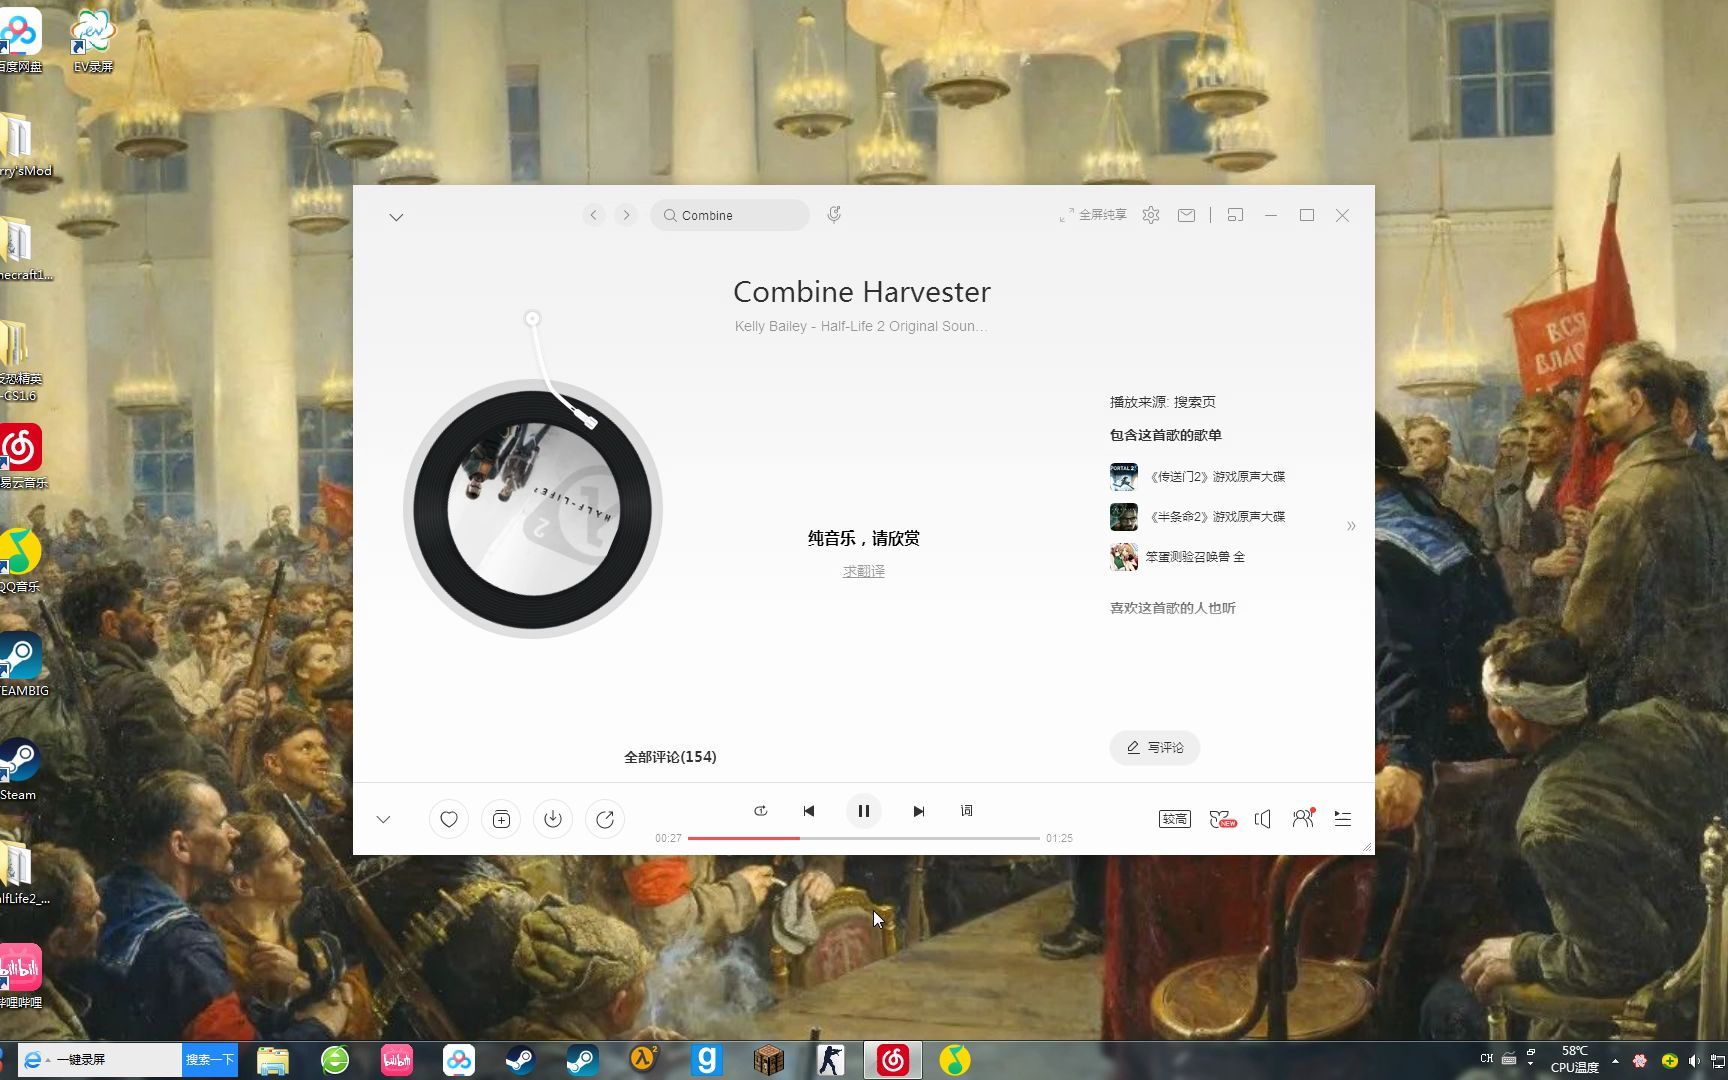
Task: Add song to a playlist with the collect icon
Action: (501, 819)
